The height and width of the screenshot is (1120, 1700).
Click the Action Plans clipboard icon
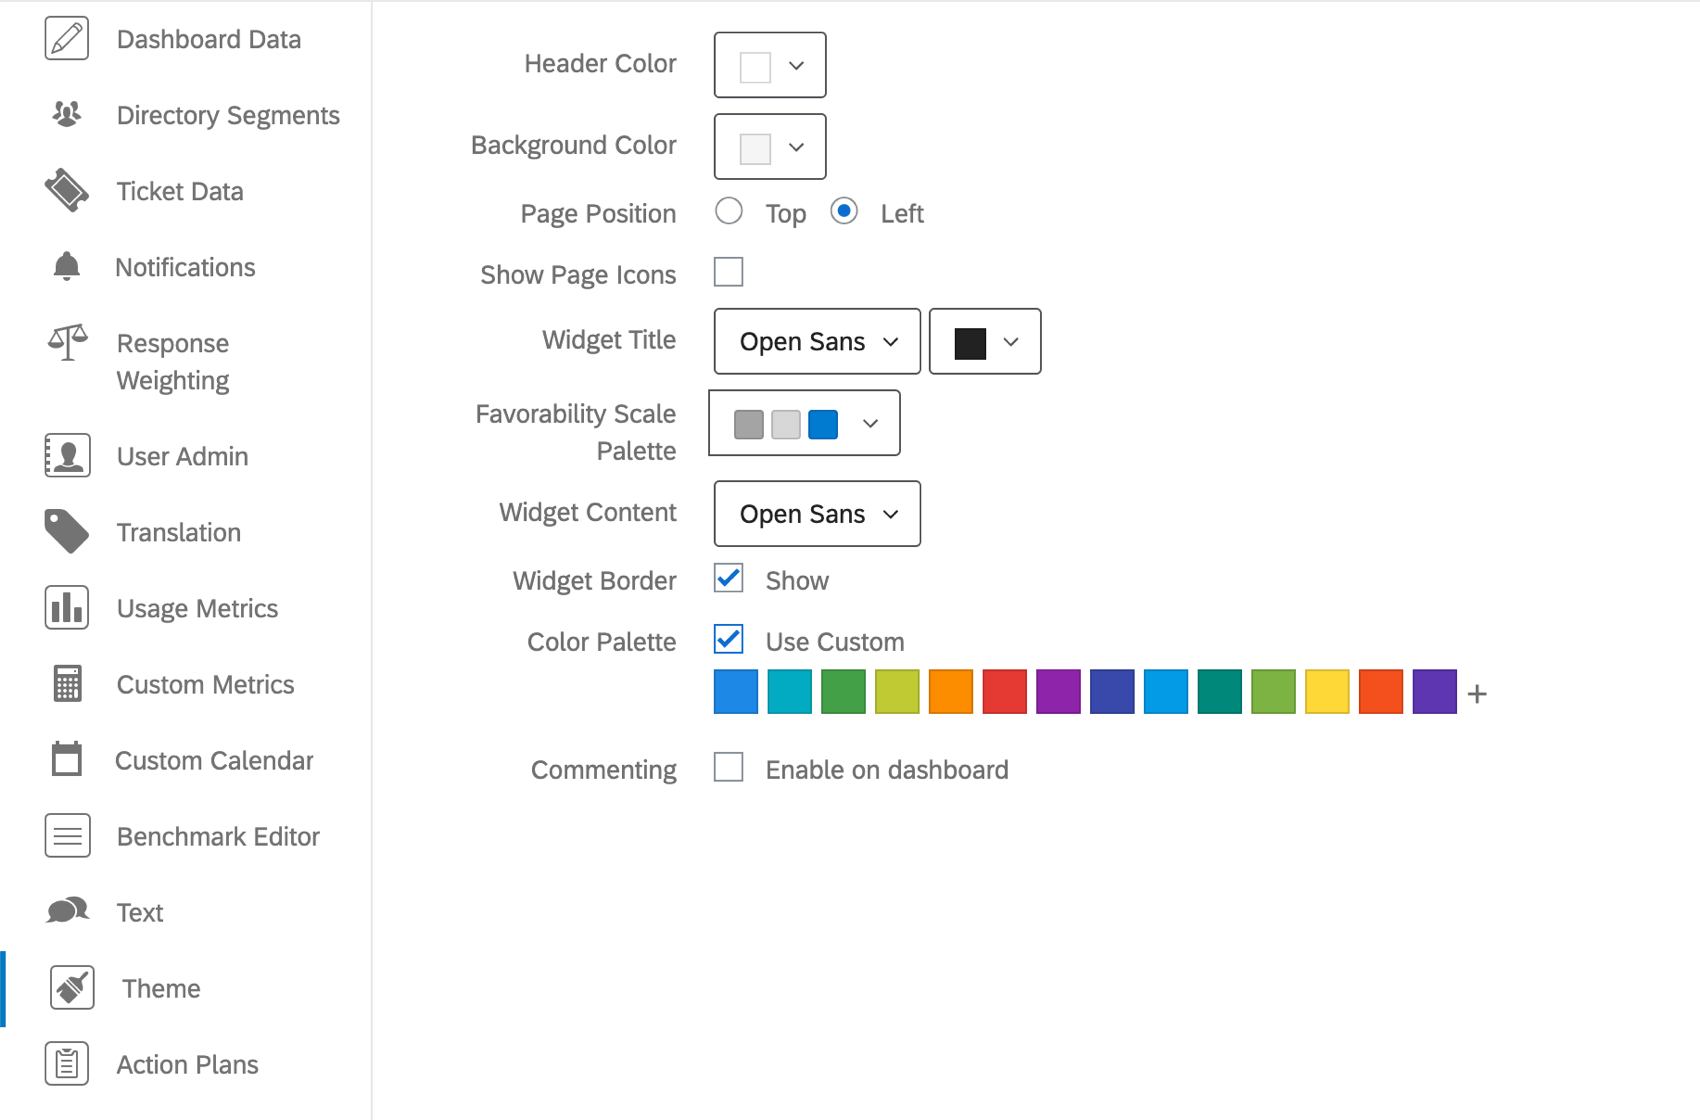(67, 1064)
